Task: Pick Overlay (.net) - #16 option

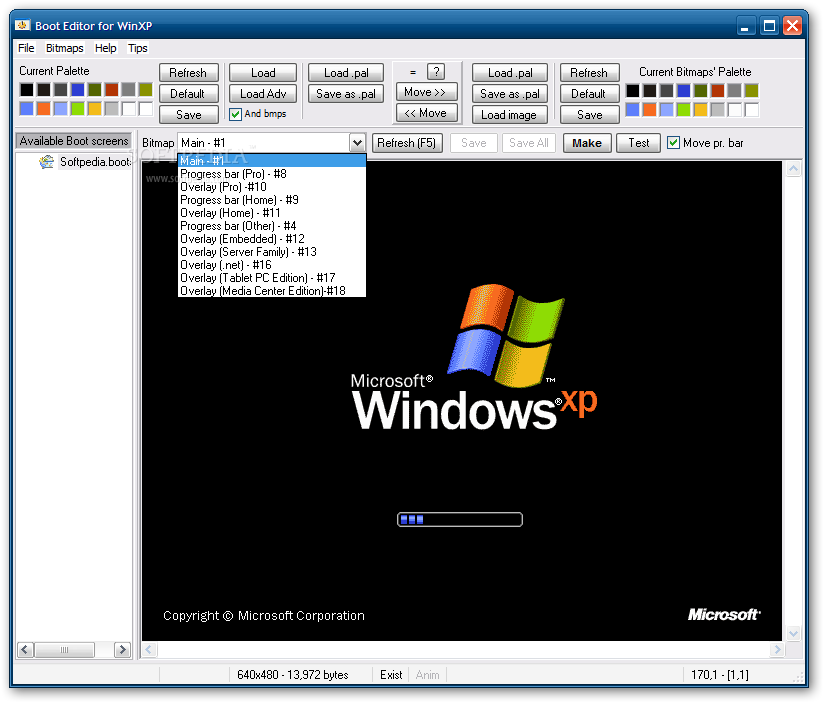Action: tap(272, 265)
